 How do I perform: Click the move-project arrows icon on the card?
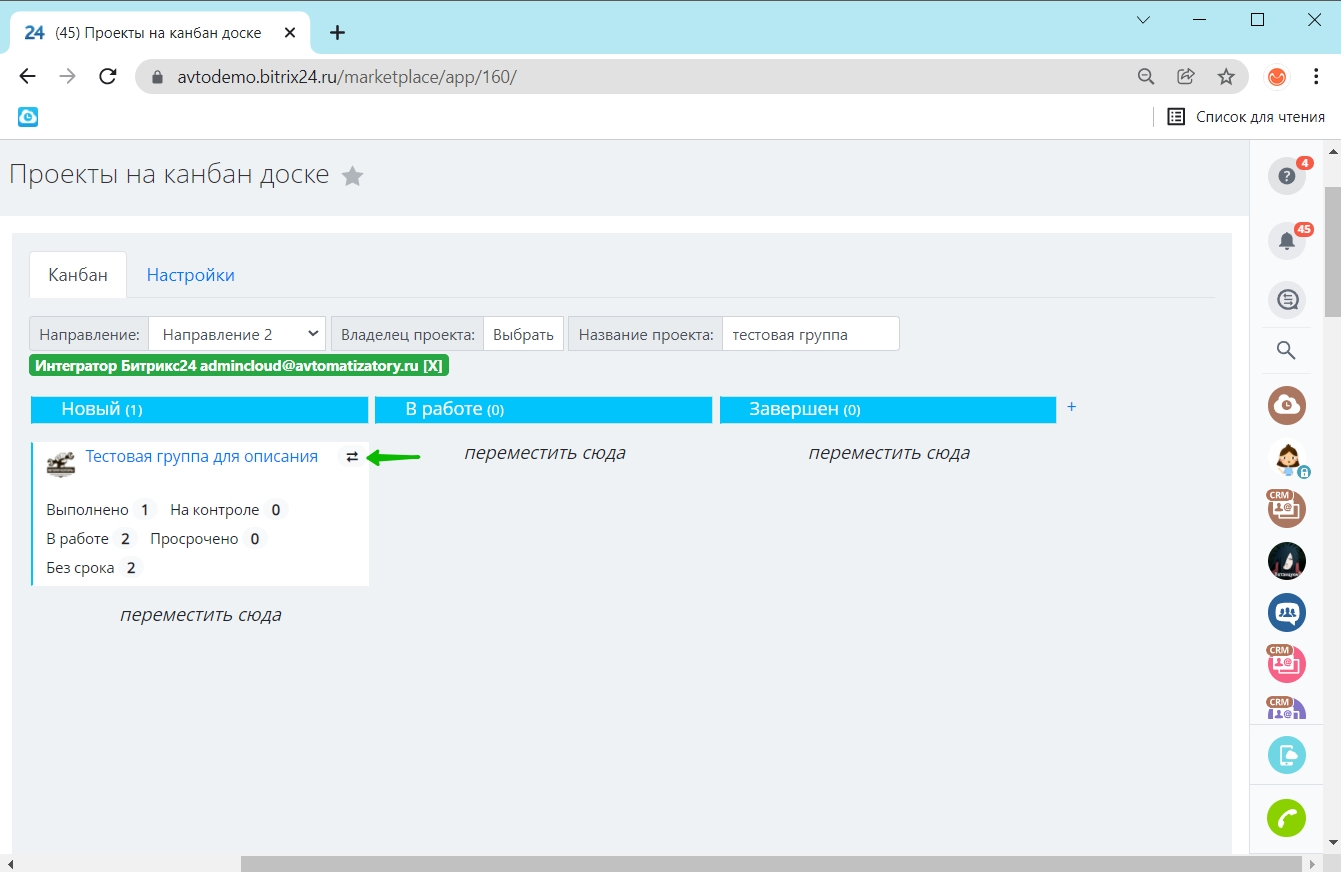coord(351,457)
